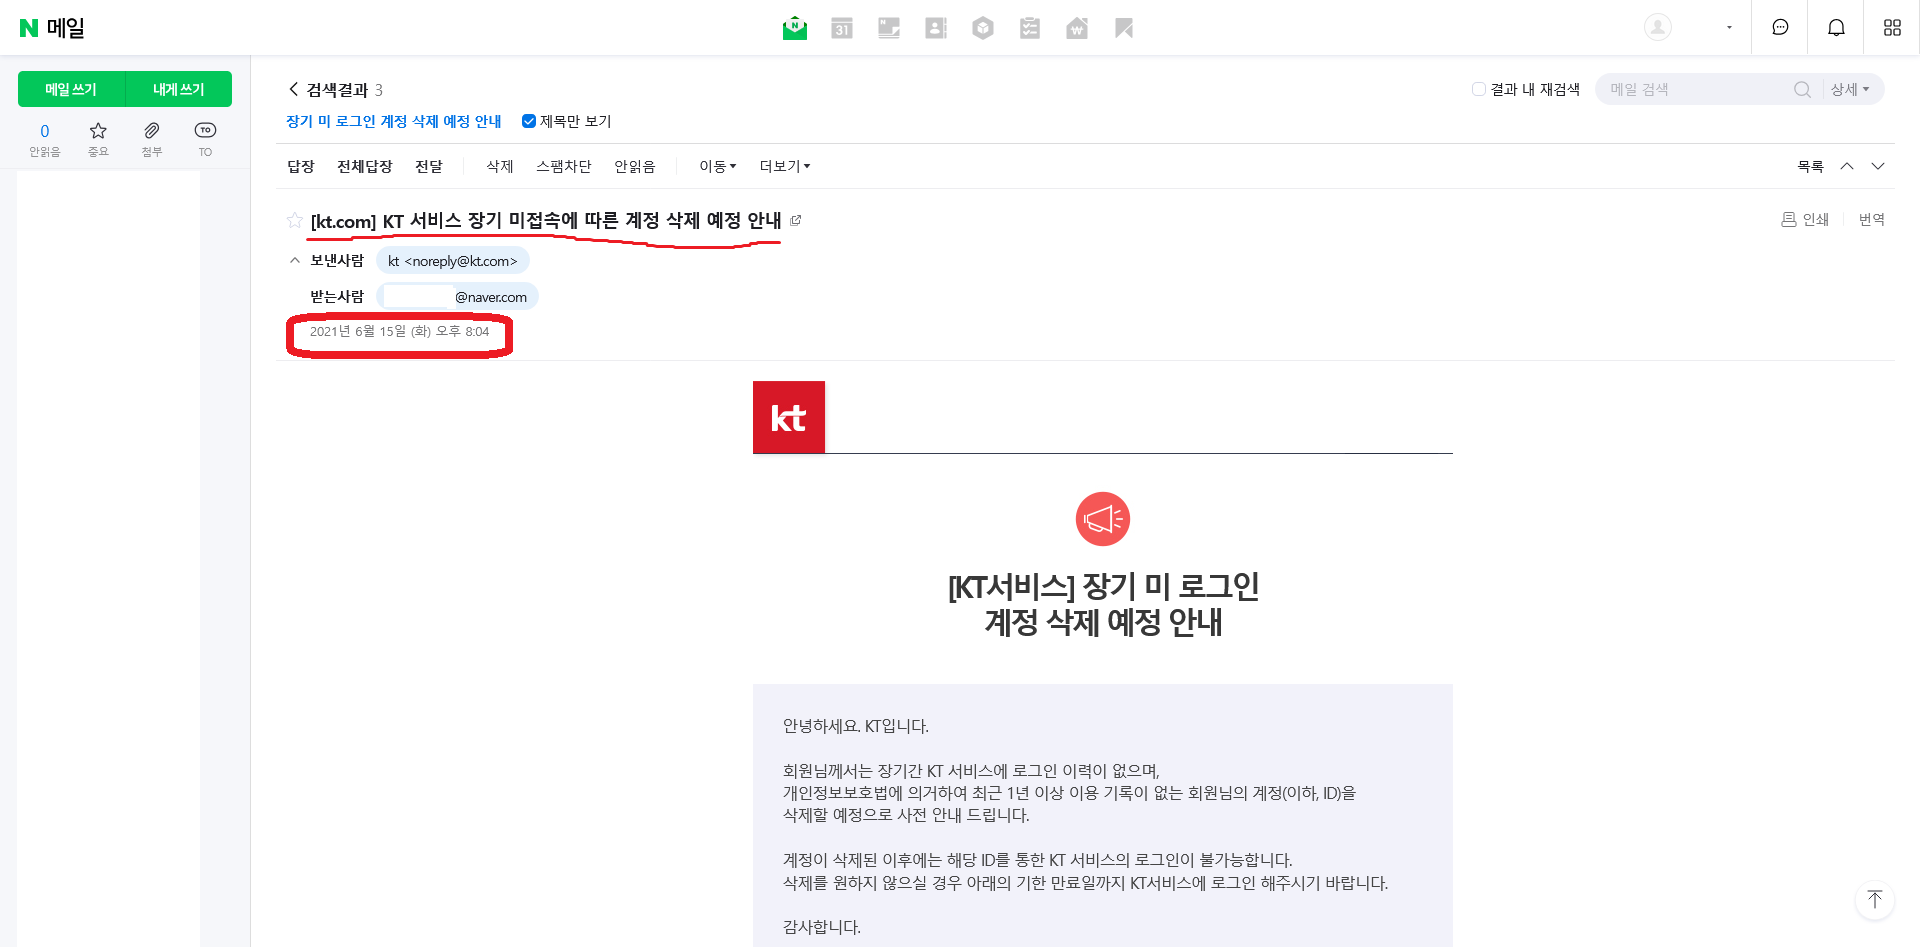Viewport: 1920px width, 947px height.
Task: Star the KT mail subject
Action: 295,220
